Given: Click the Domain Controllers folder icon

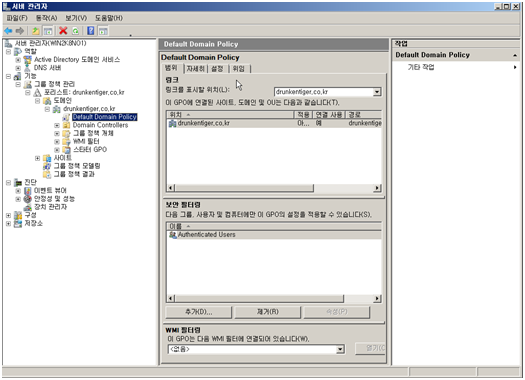Looking at the screenshot, I should 66,125.
